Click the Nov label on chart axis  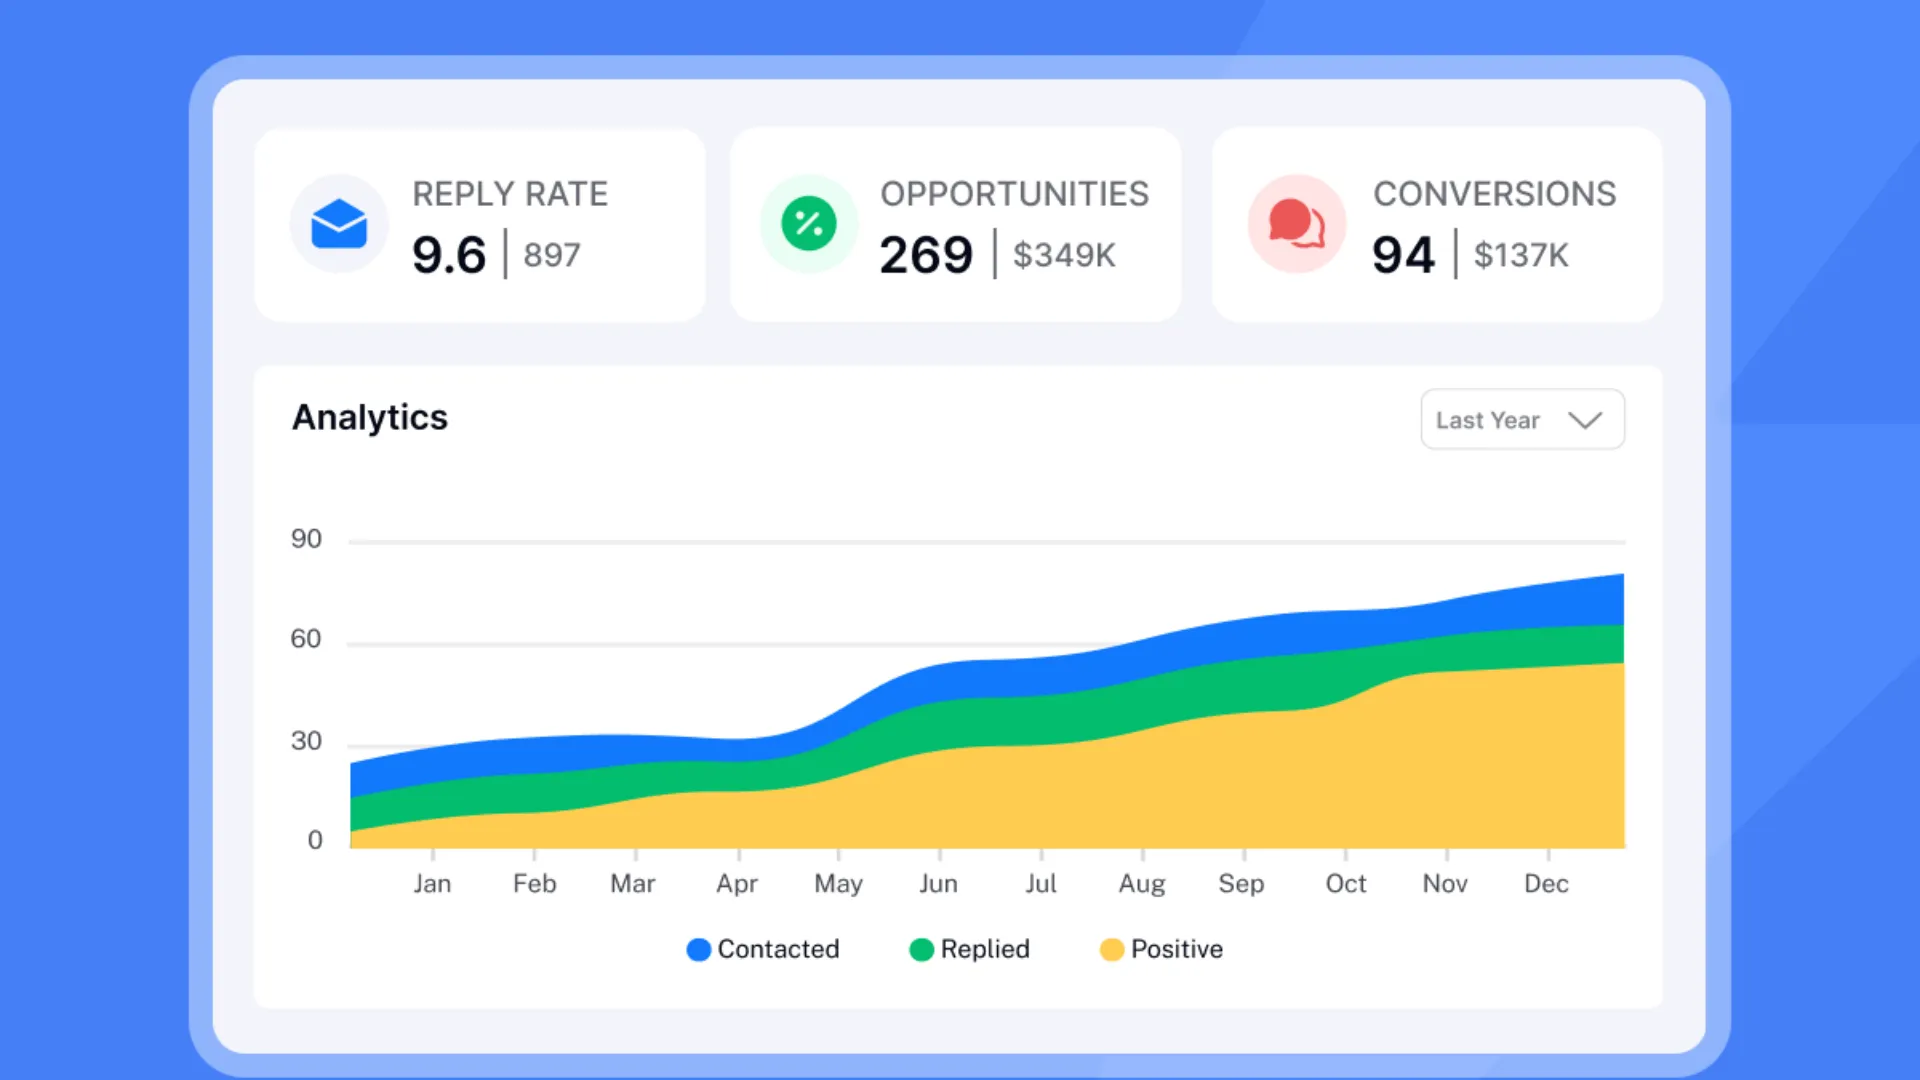pos(1445,884)
